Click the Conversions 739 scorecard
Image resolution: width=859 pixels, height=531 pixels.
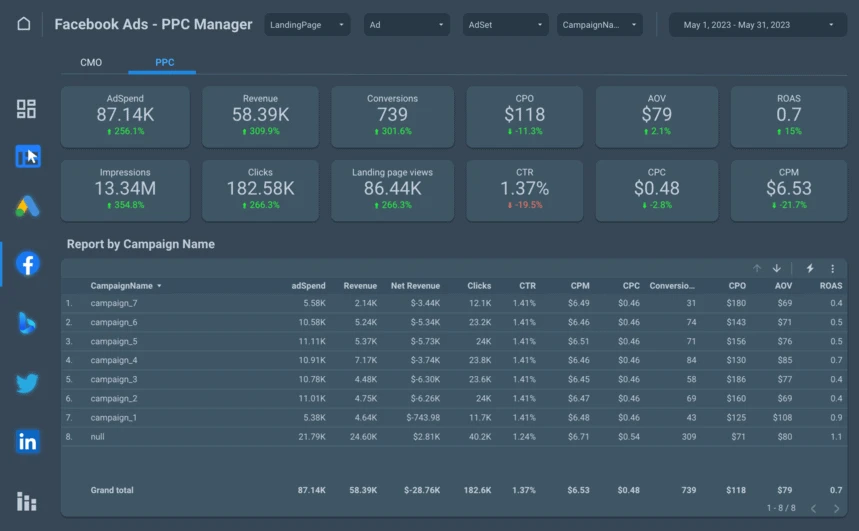(x=392, y=116)
